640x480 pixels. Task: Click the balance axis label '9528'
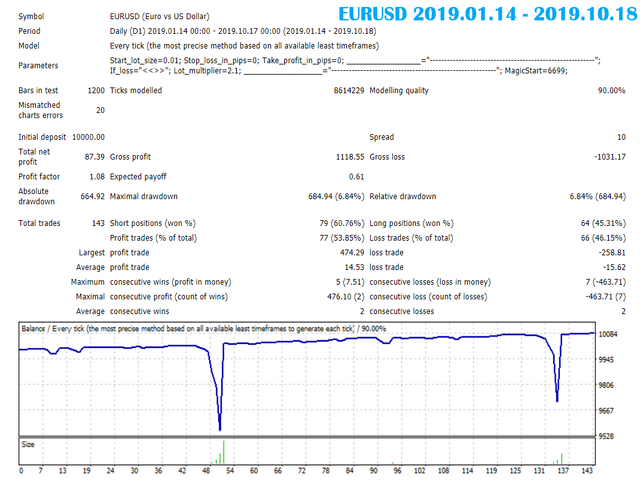coord(606,436)
